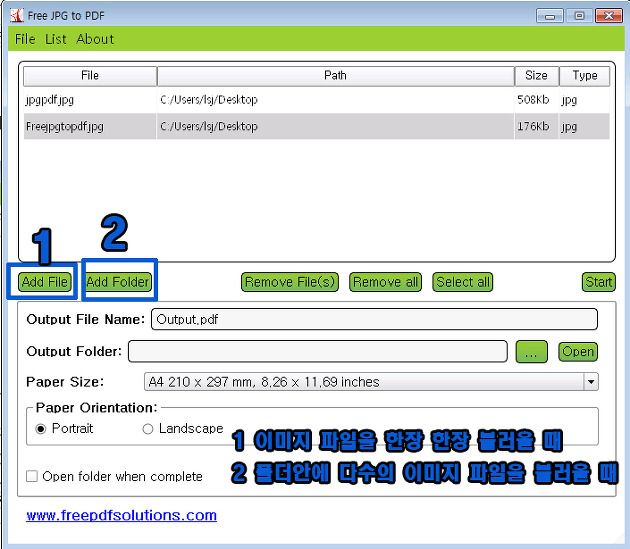Close the Free JPG to PDF window
630x549 pixels.
click(609, 16)
